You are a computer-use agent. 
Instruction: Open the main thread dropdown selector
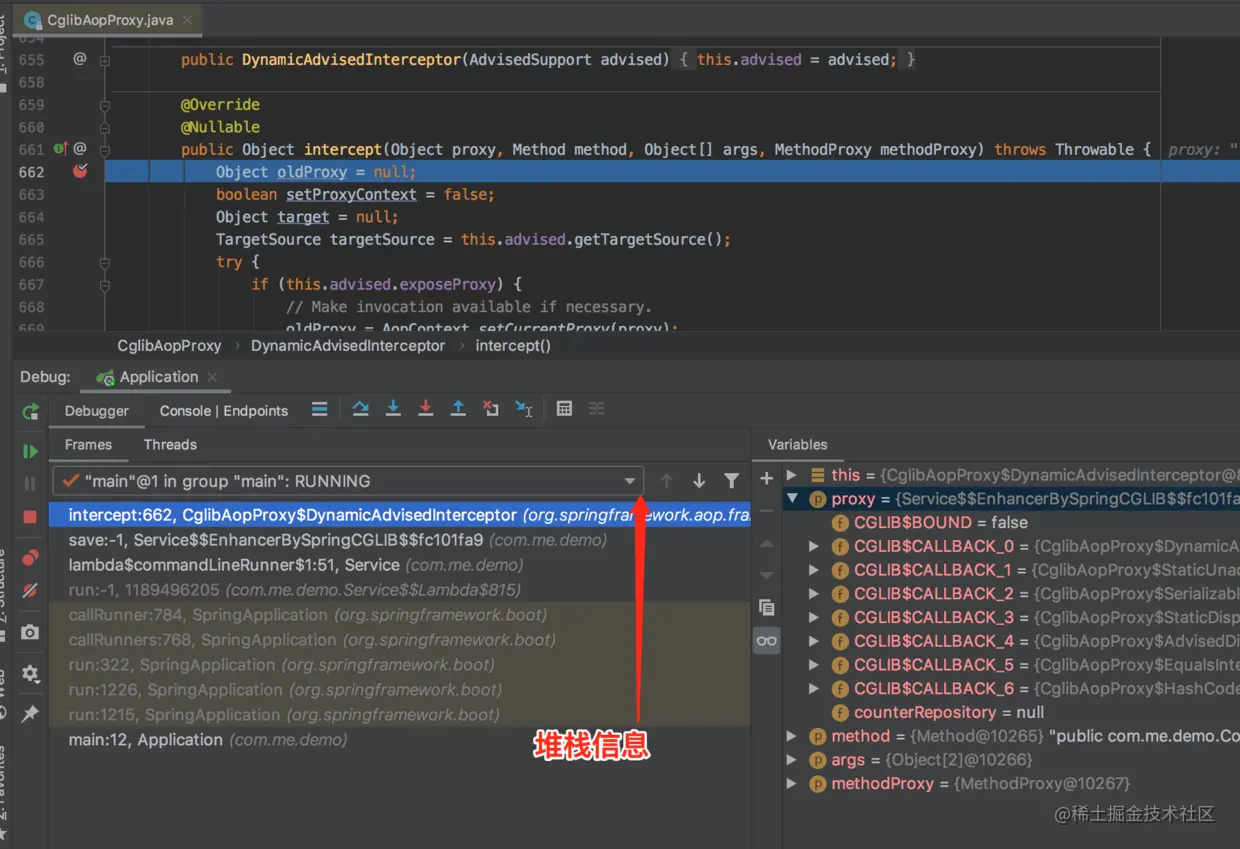629,481
